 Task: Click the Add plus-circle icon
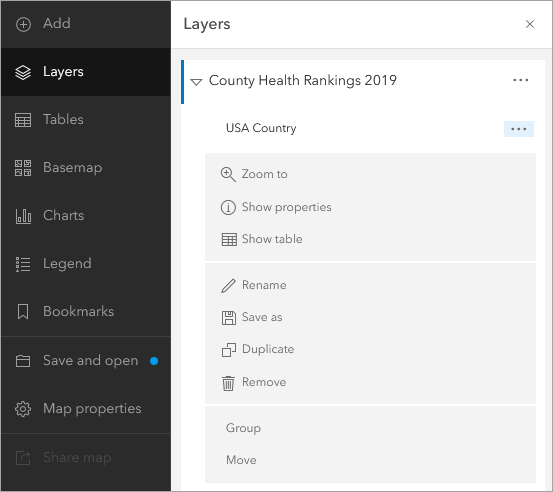point(23,24)
